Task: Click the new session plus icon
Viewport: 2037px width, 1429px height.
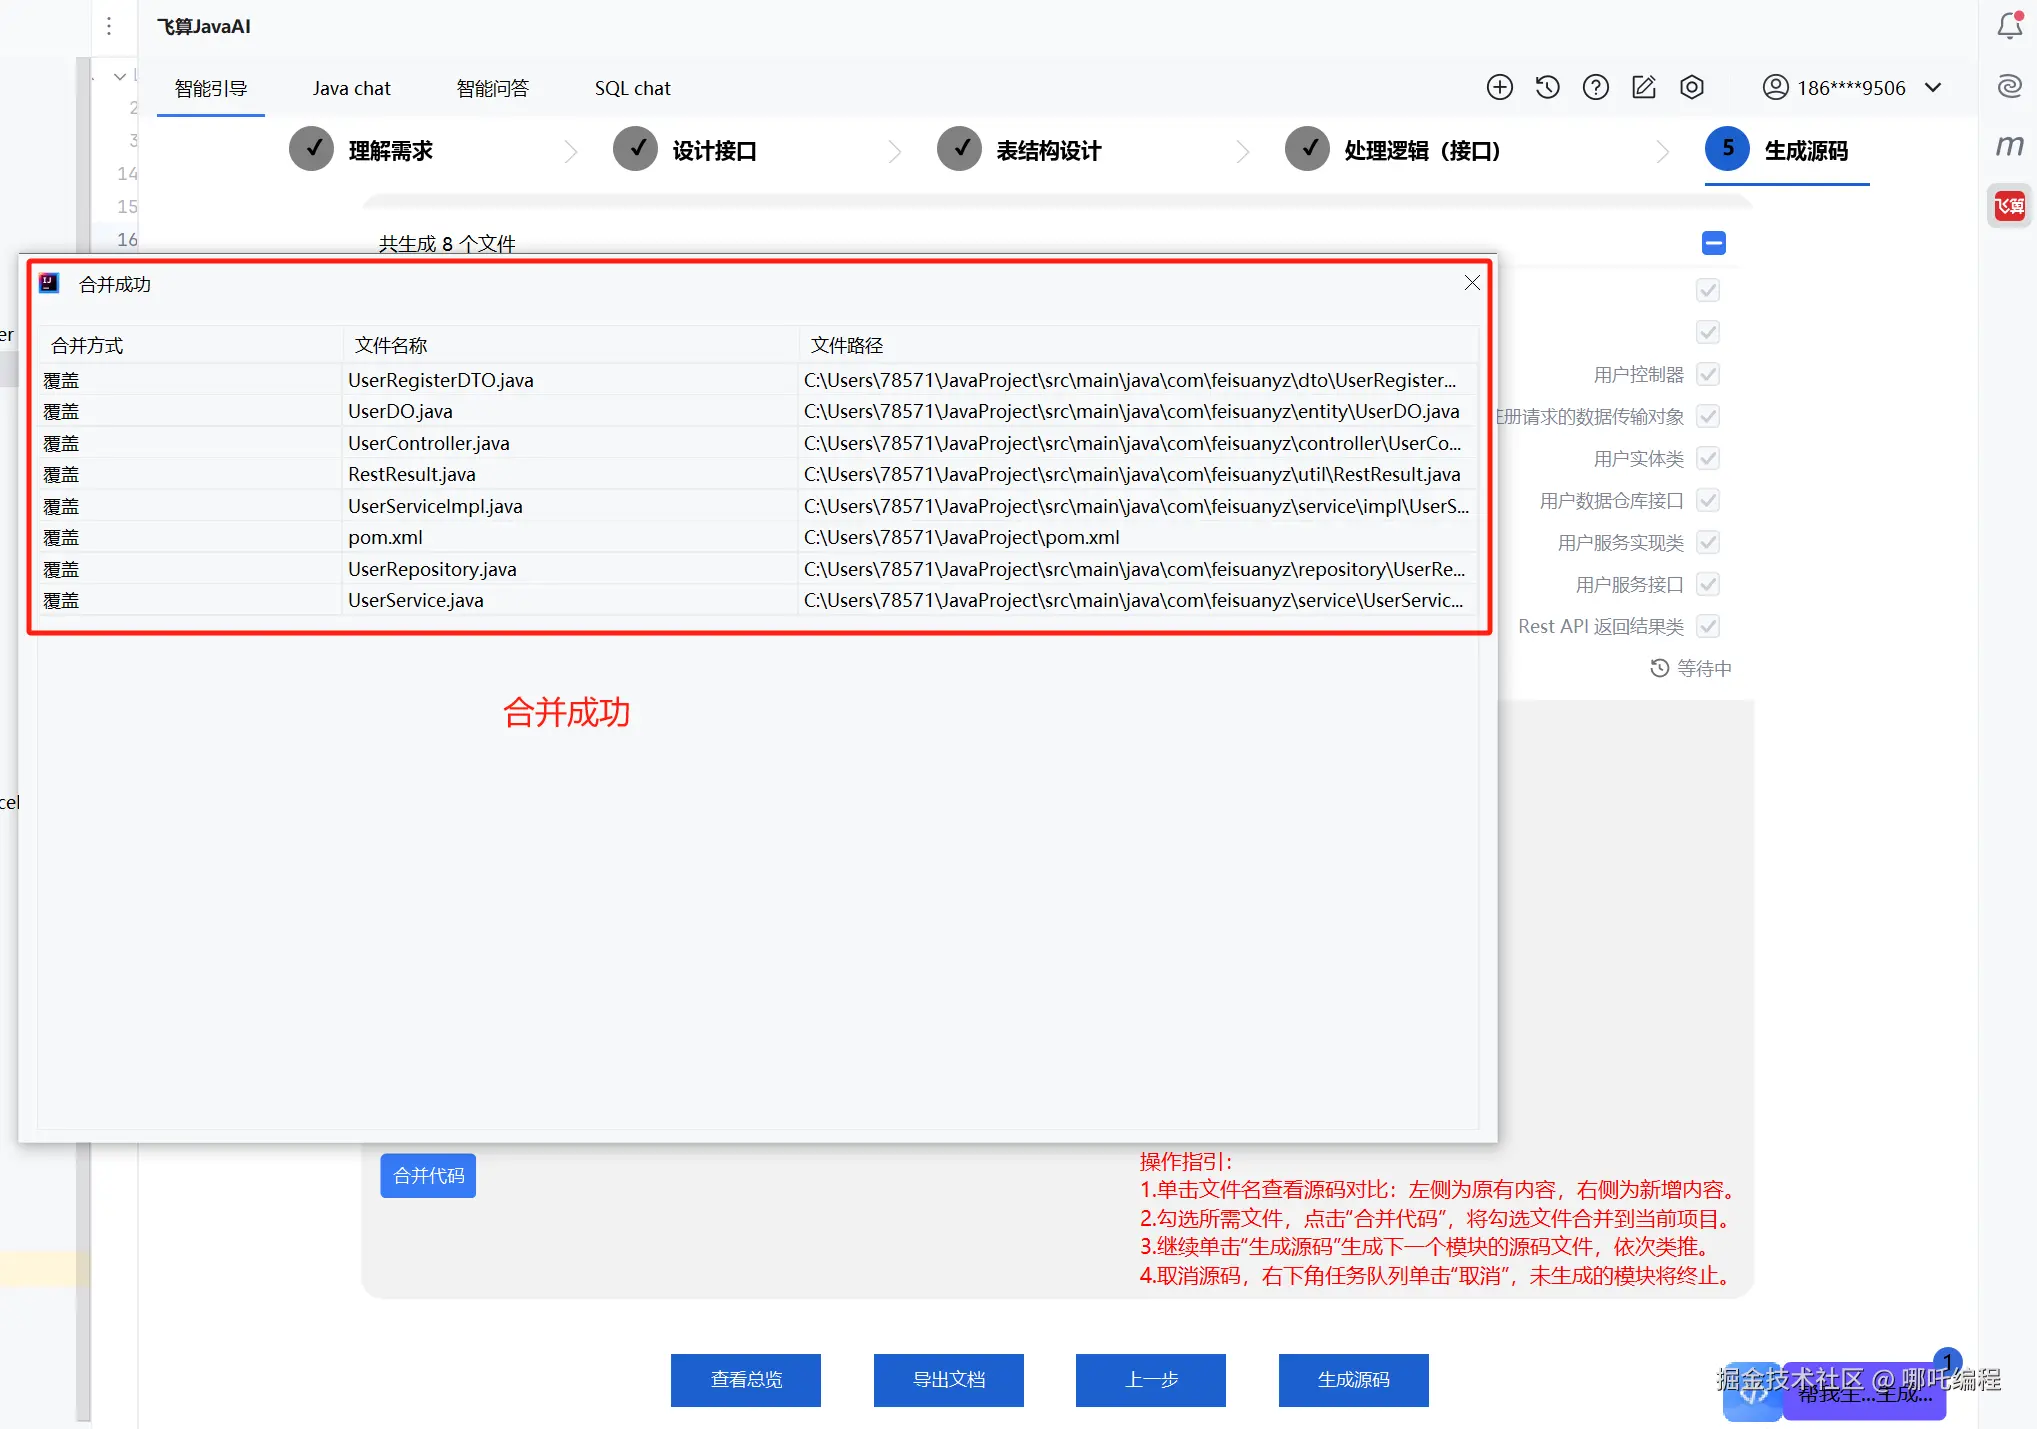Action: pyautogui.click(x=1499, y=88)
